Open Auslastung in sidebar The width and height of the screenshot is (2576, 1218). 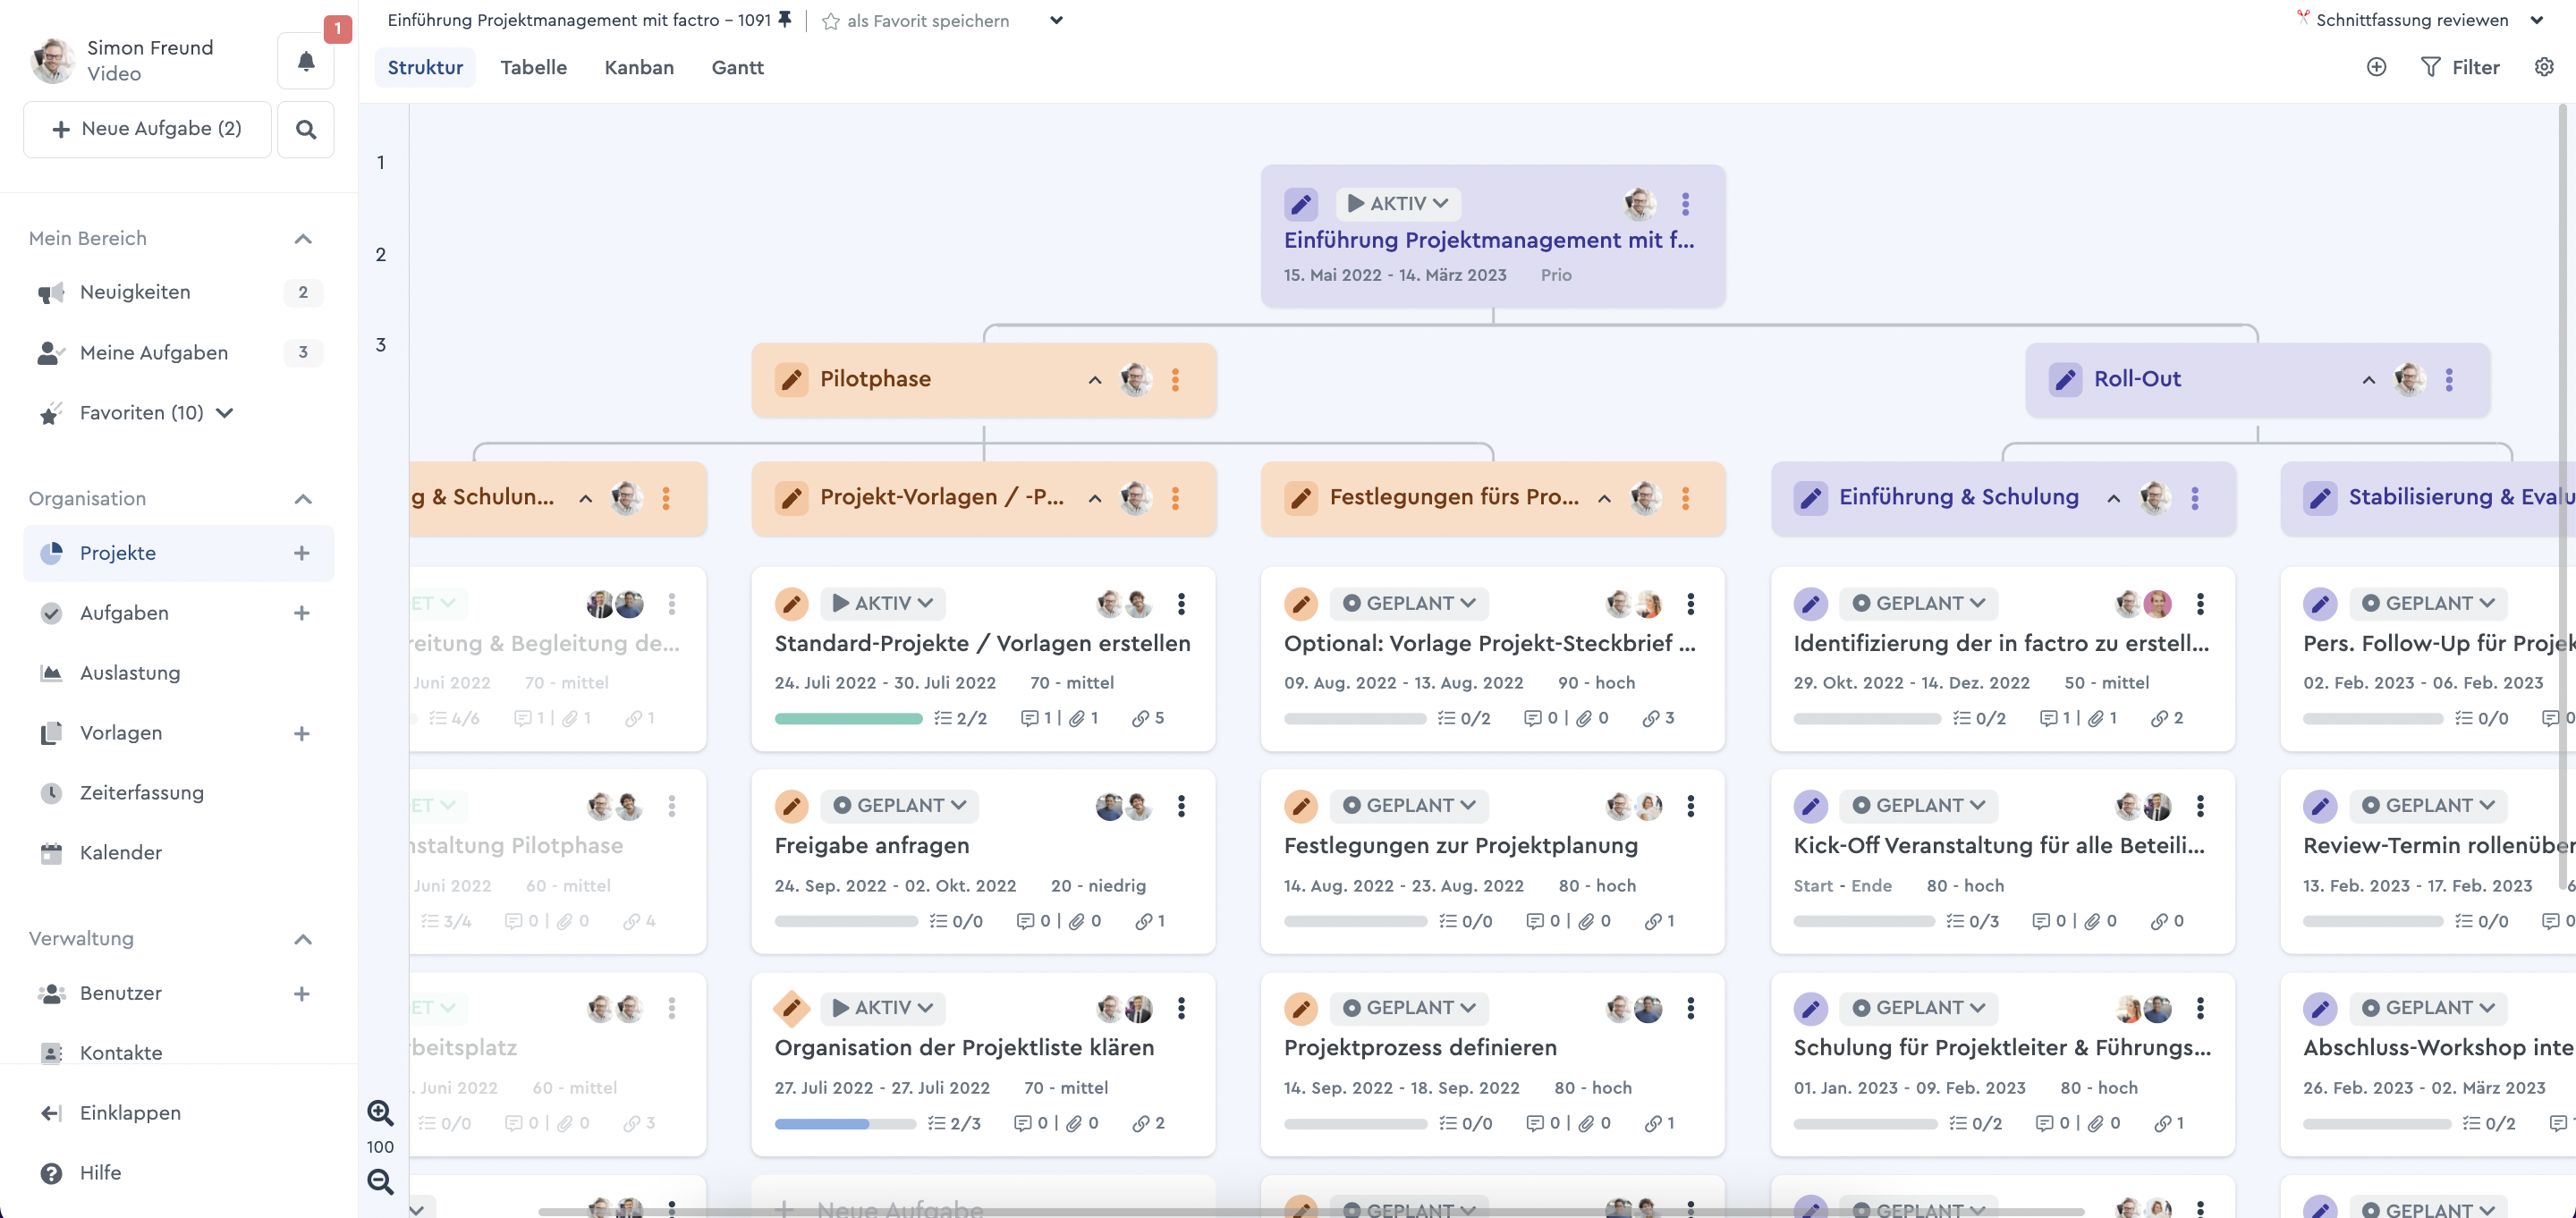[178, 673]
